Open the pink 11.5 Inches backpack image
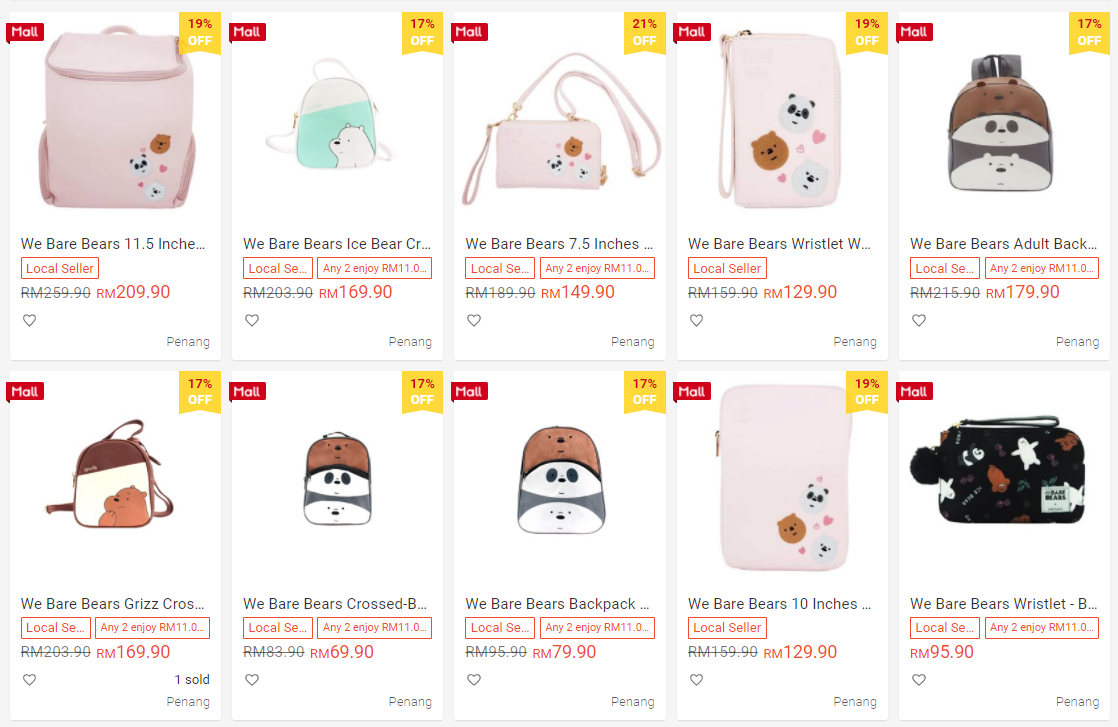Screen dimensions: 1118x727 click(115, 120)
